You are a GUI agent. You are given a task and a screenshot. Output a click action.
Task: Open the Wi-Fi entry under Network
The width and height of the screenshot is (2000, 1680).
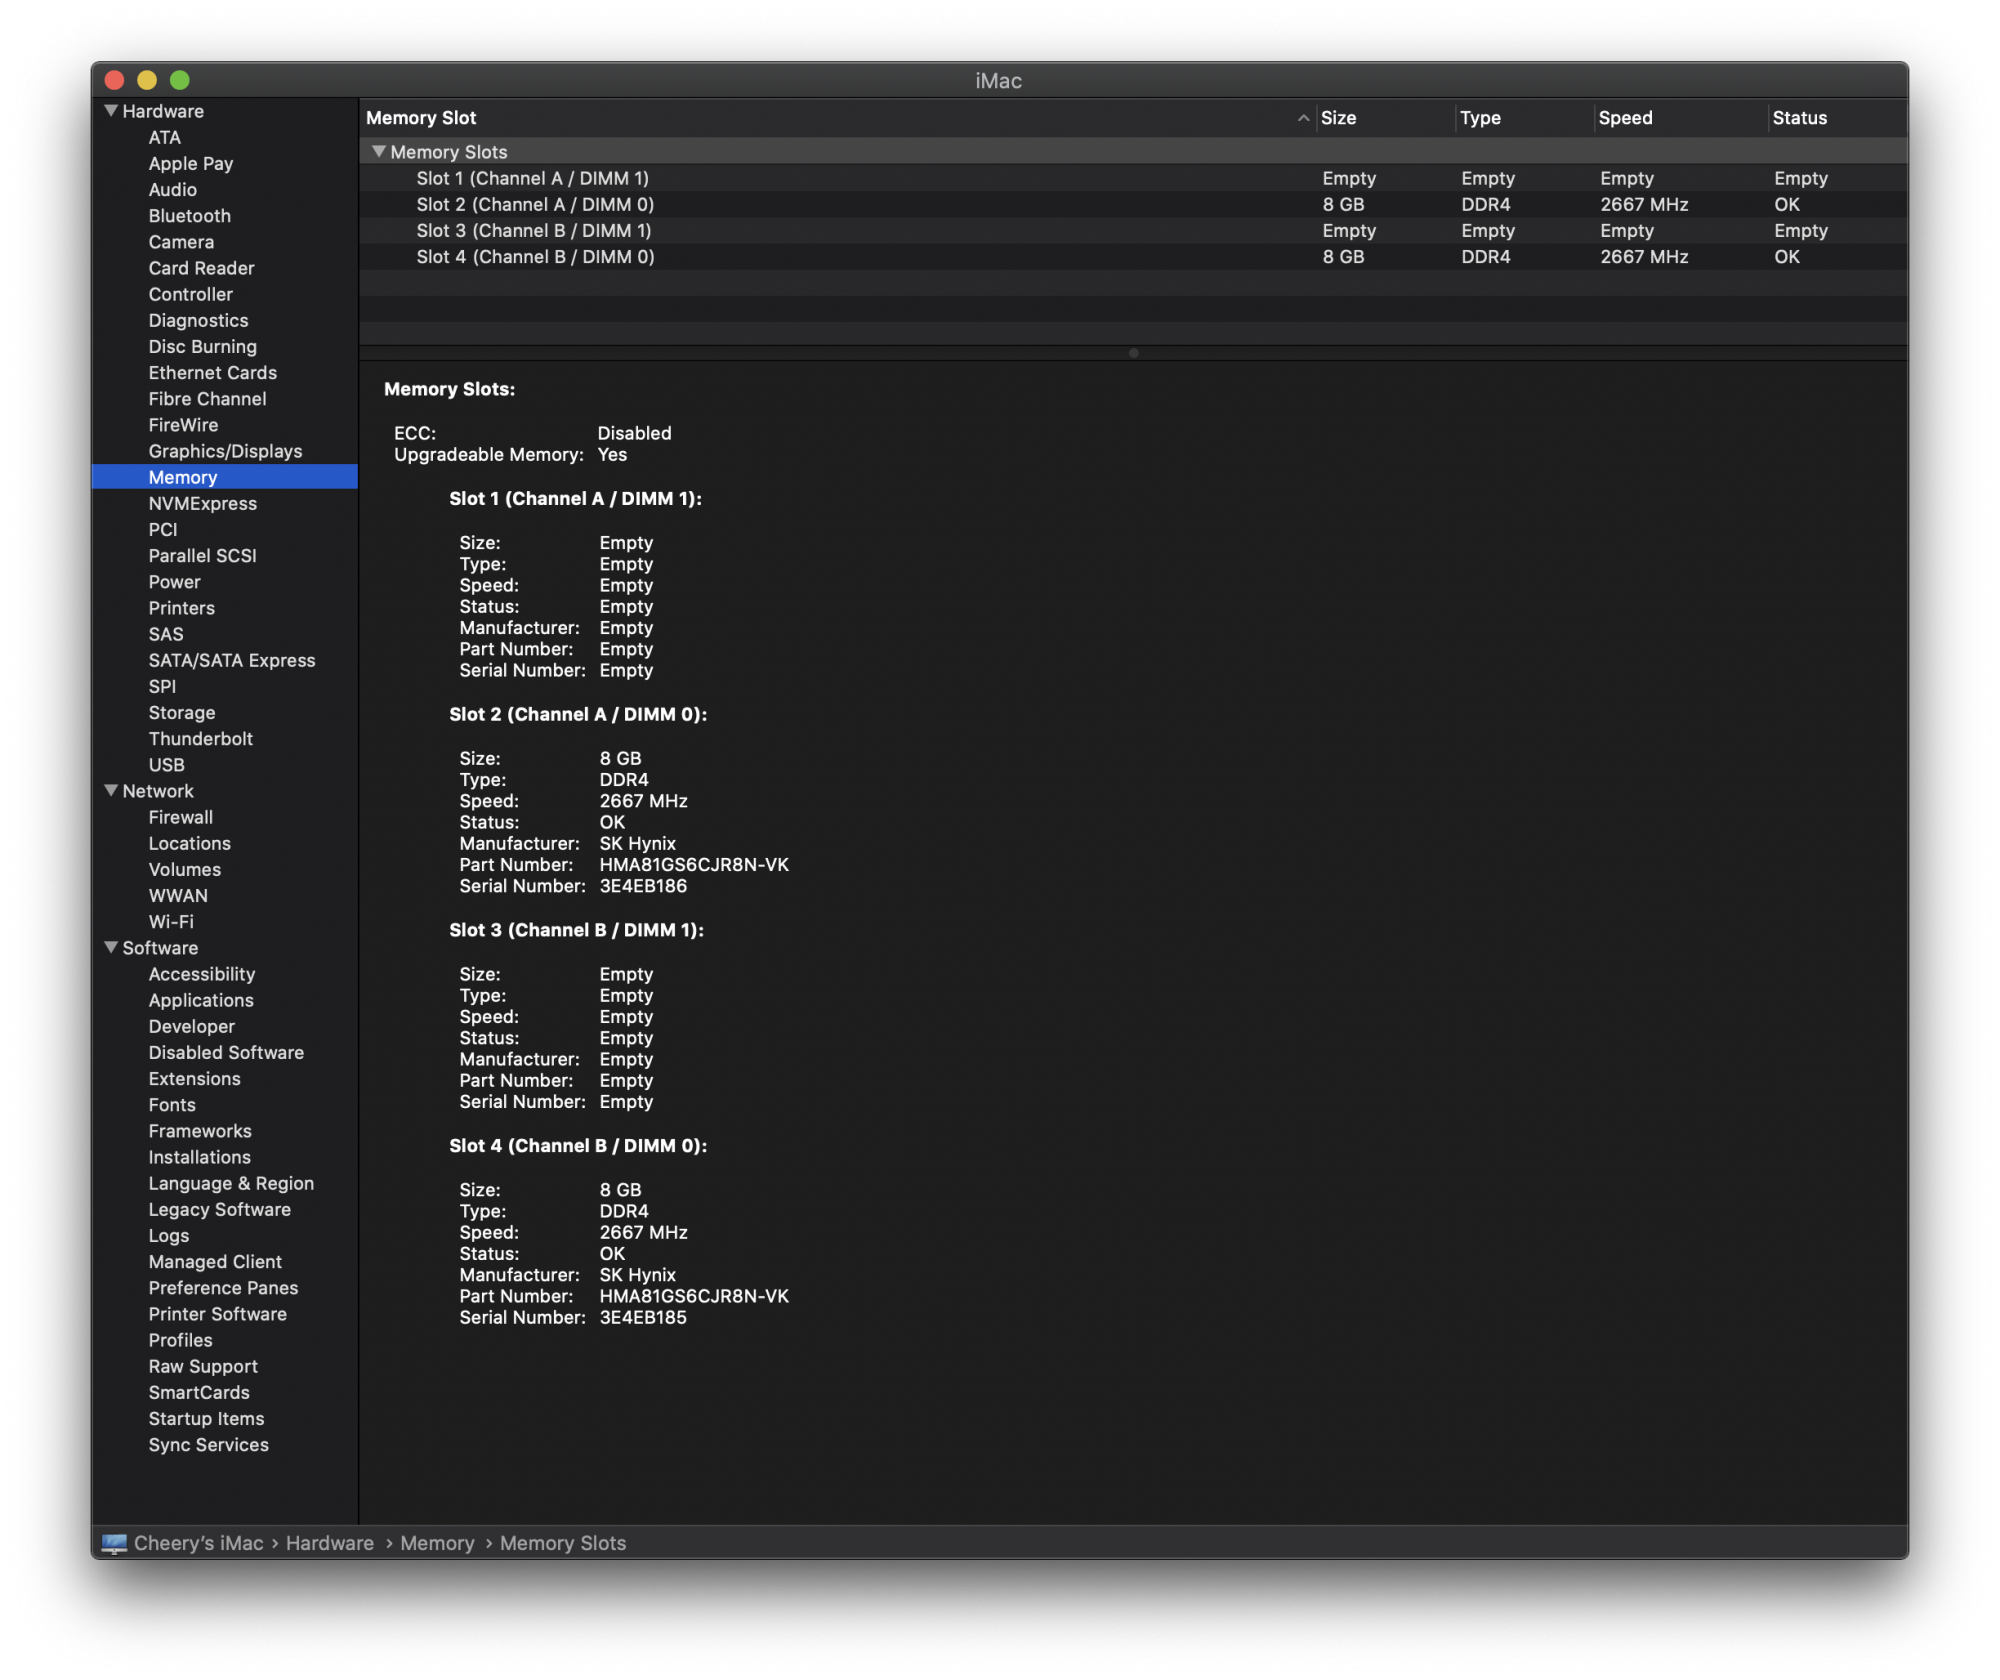[x=171, y=921]
